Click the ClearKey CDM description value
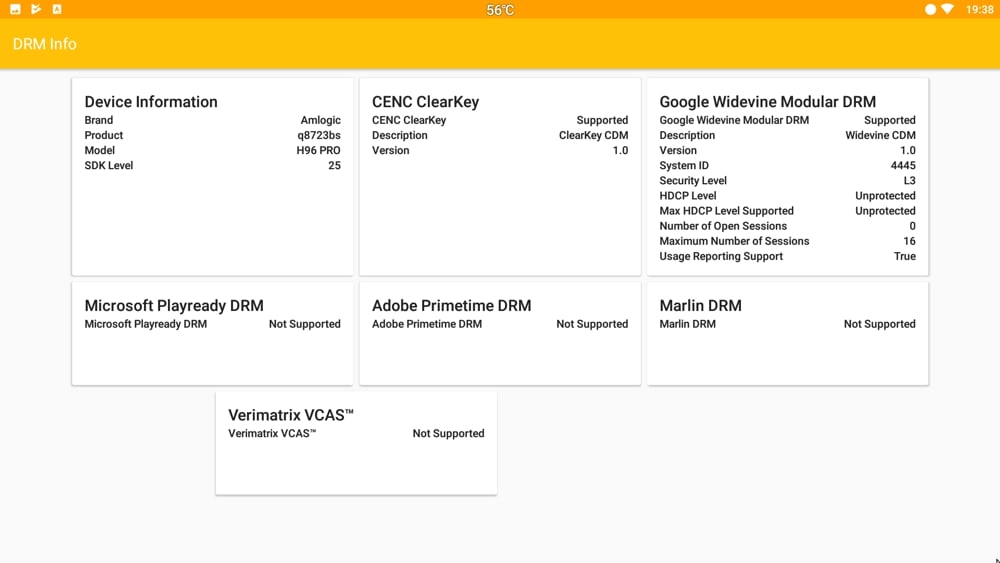Viewport: 1000px width, 563px height. 593,136
